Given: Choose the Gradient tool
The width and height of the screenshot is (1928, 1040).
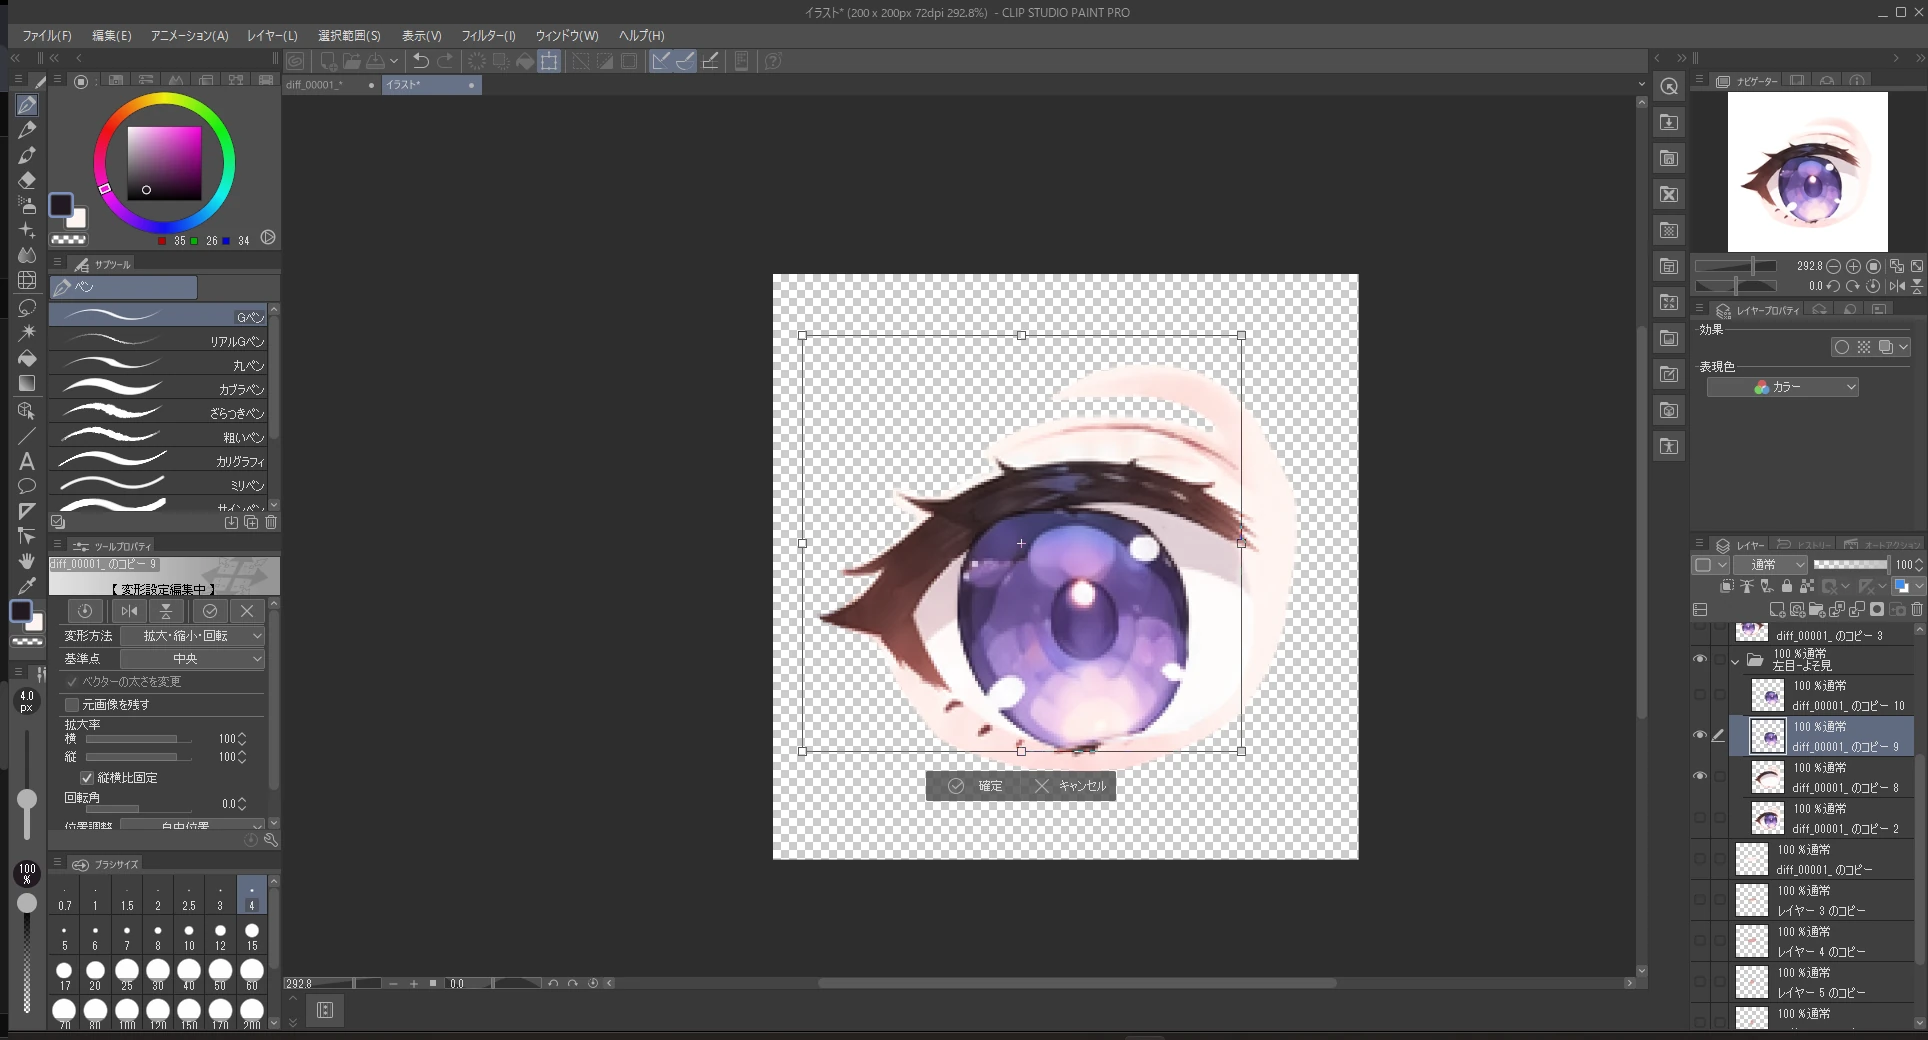Looking at the screenshot, I should click(27, 383).
